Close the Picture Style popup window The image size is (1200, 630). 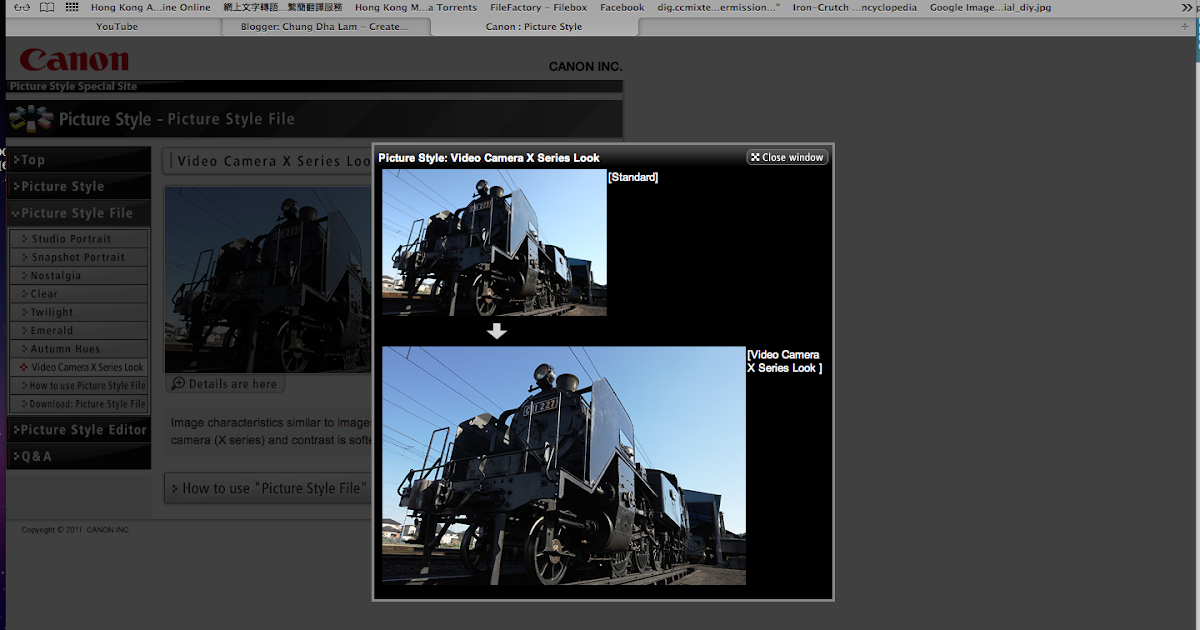(788, 157)
